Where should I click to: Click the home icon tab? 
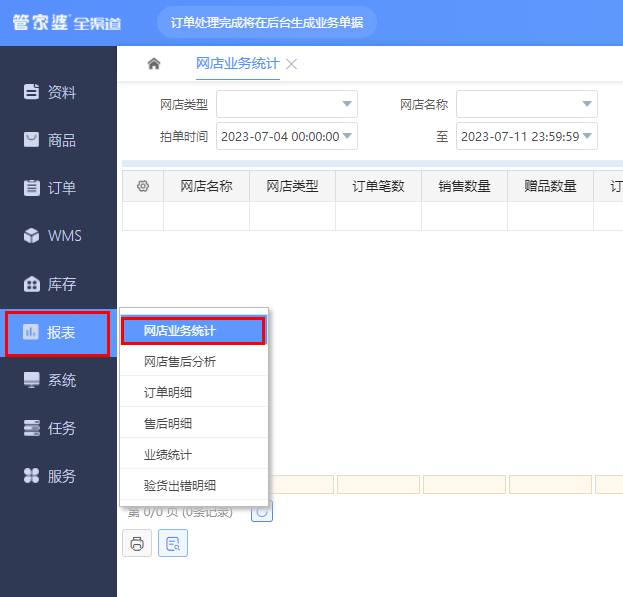pyautogui.click(x=154, y=64)
